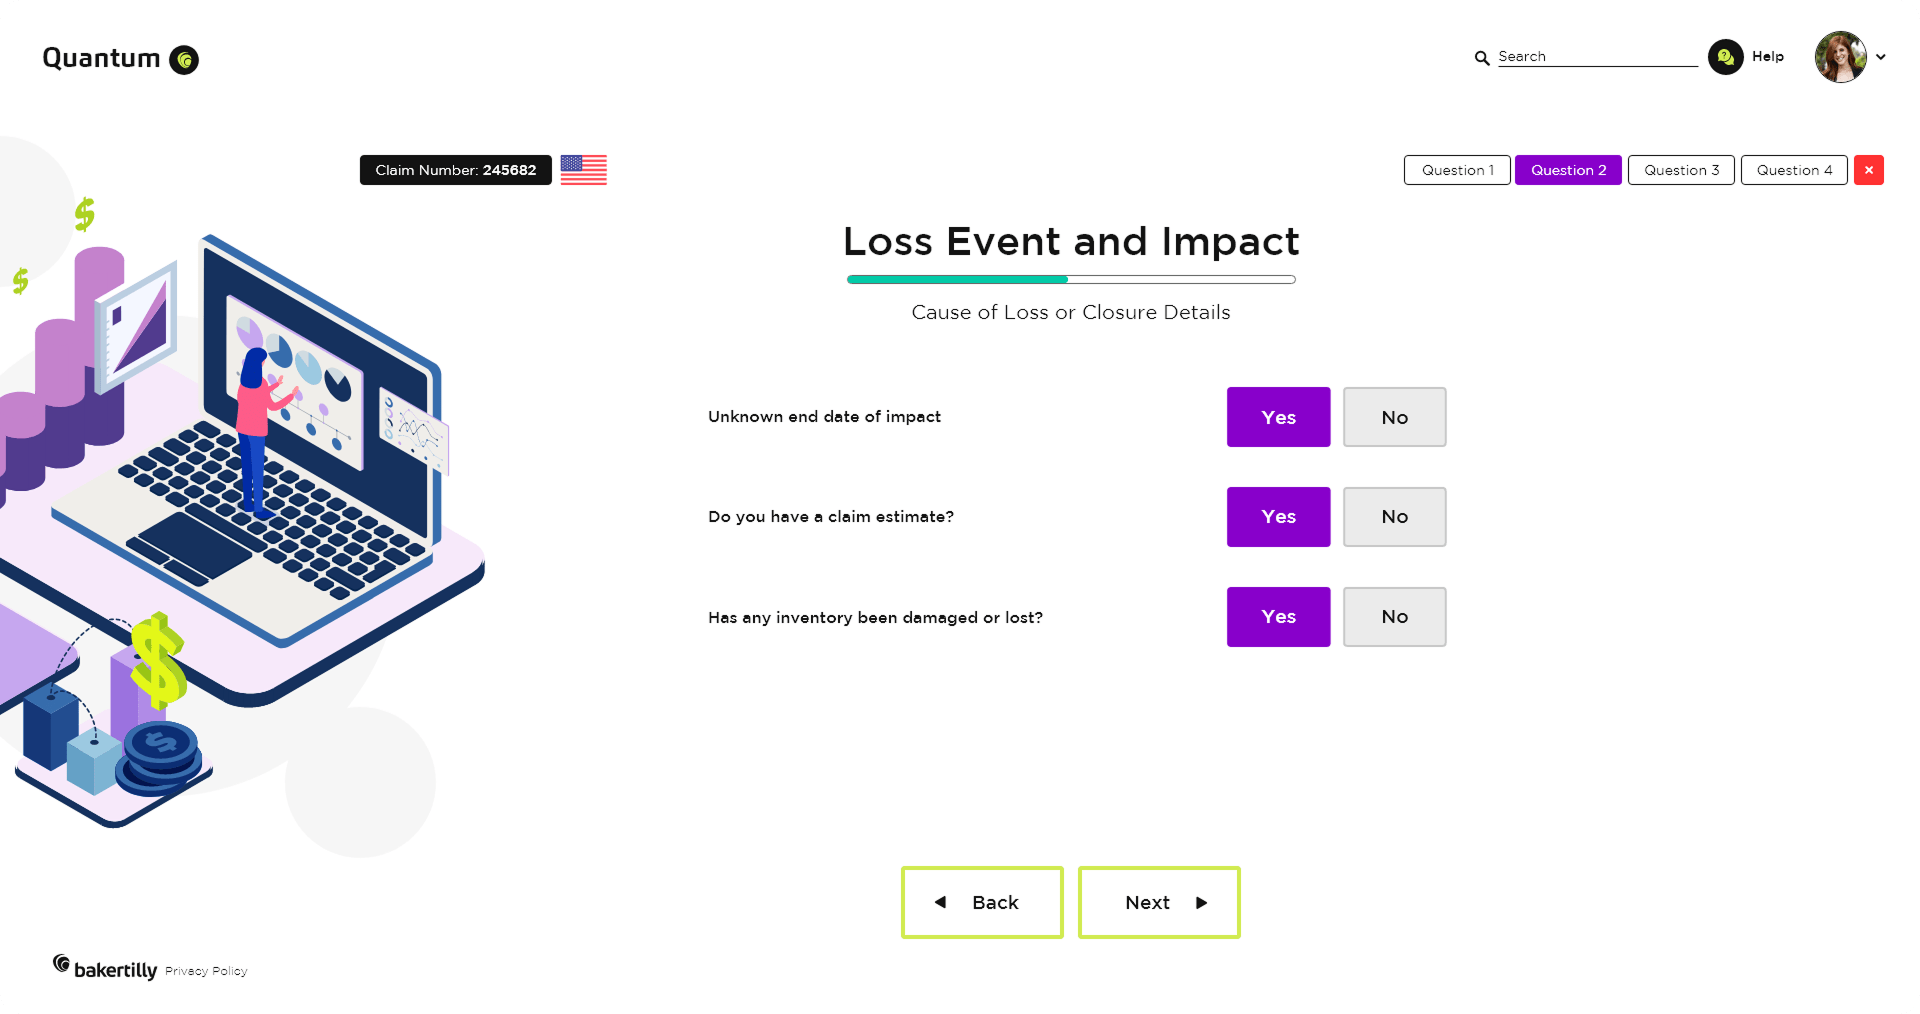The width and height of the screenshot is (1920, 1014).
Task: Click the Claim Number 245682 badge
Action: coord(456,170)
